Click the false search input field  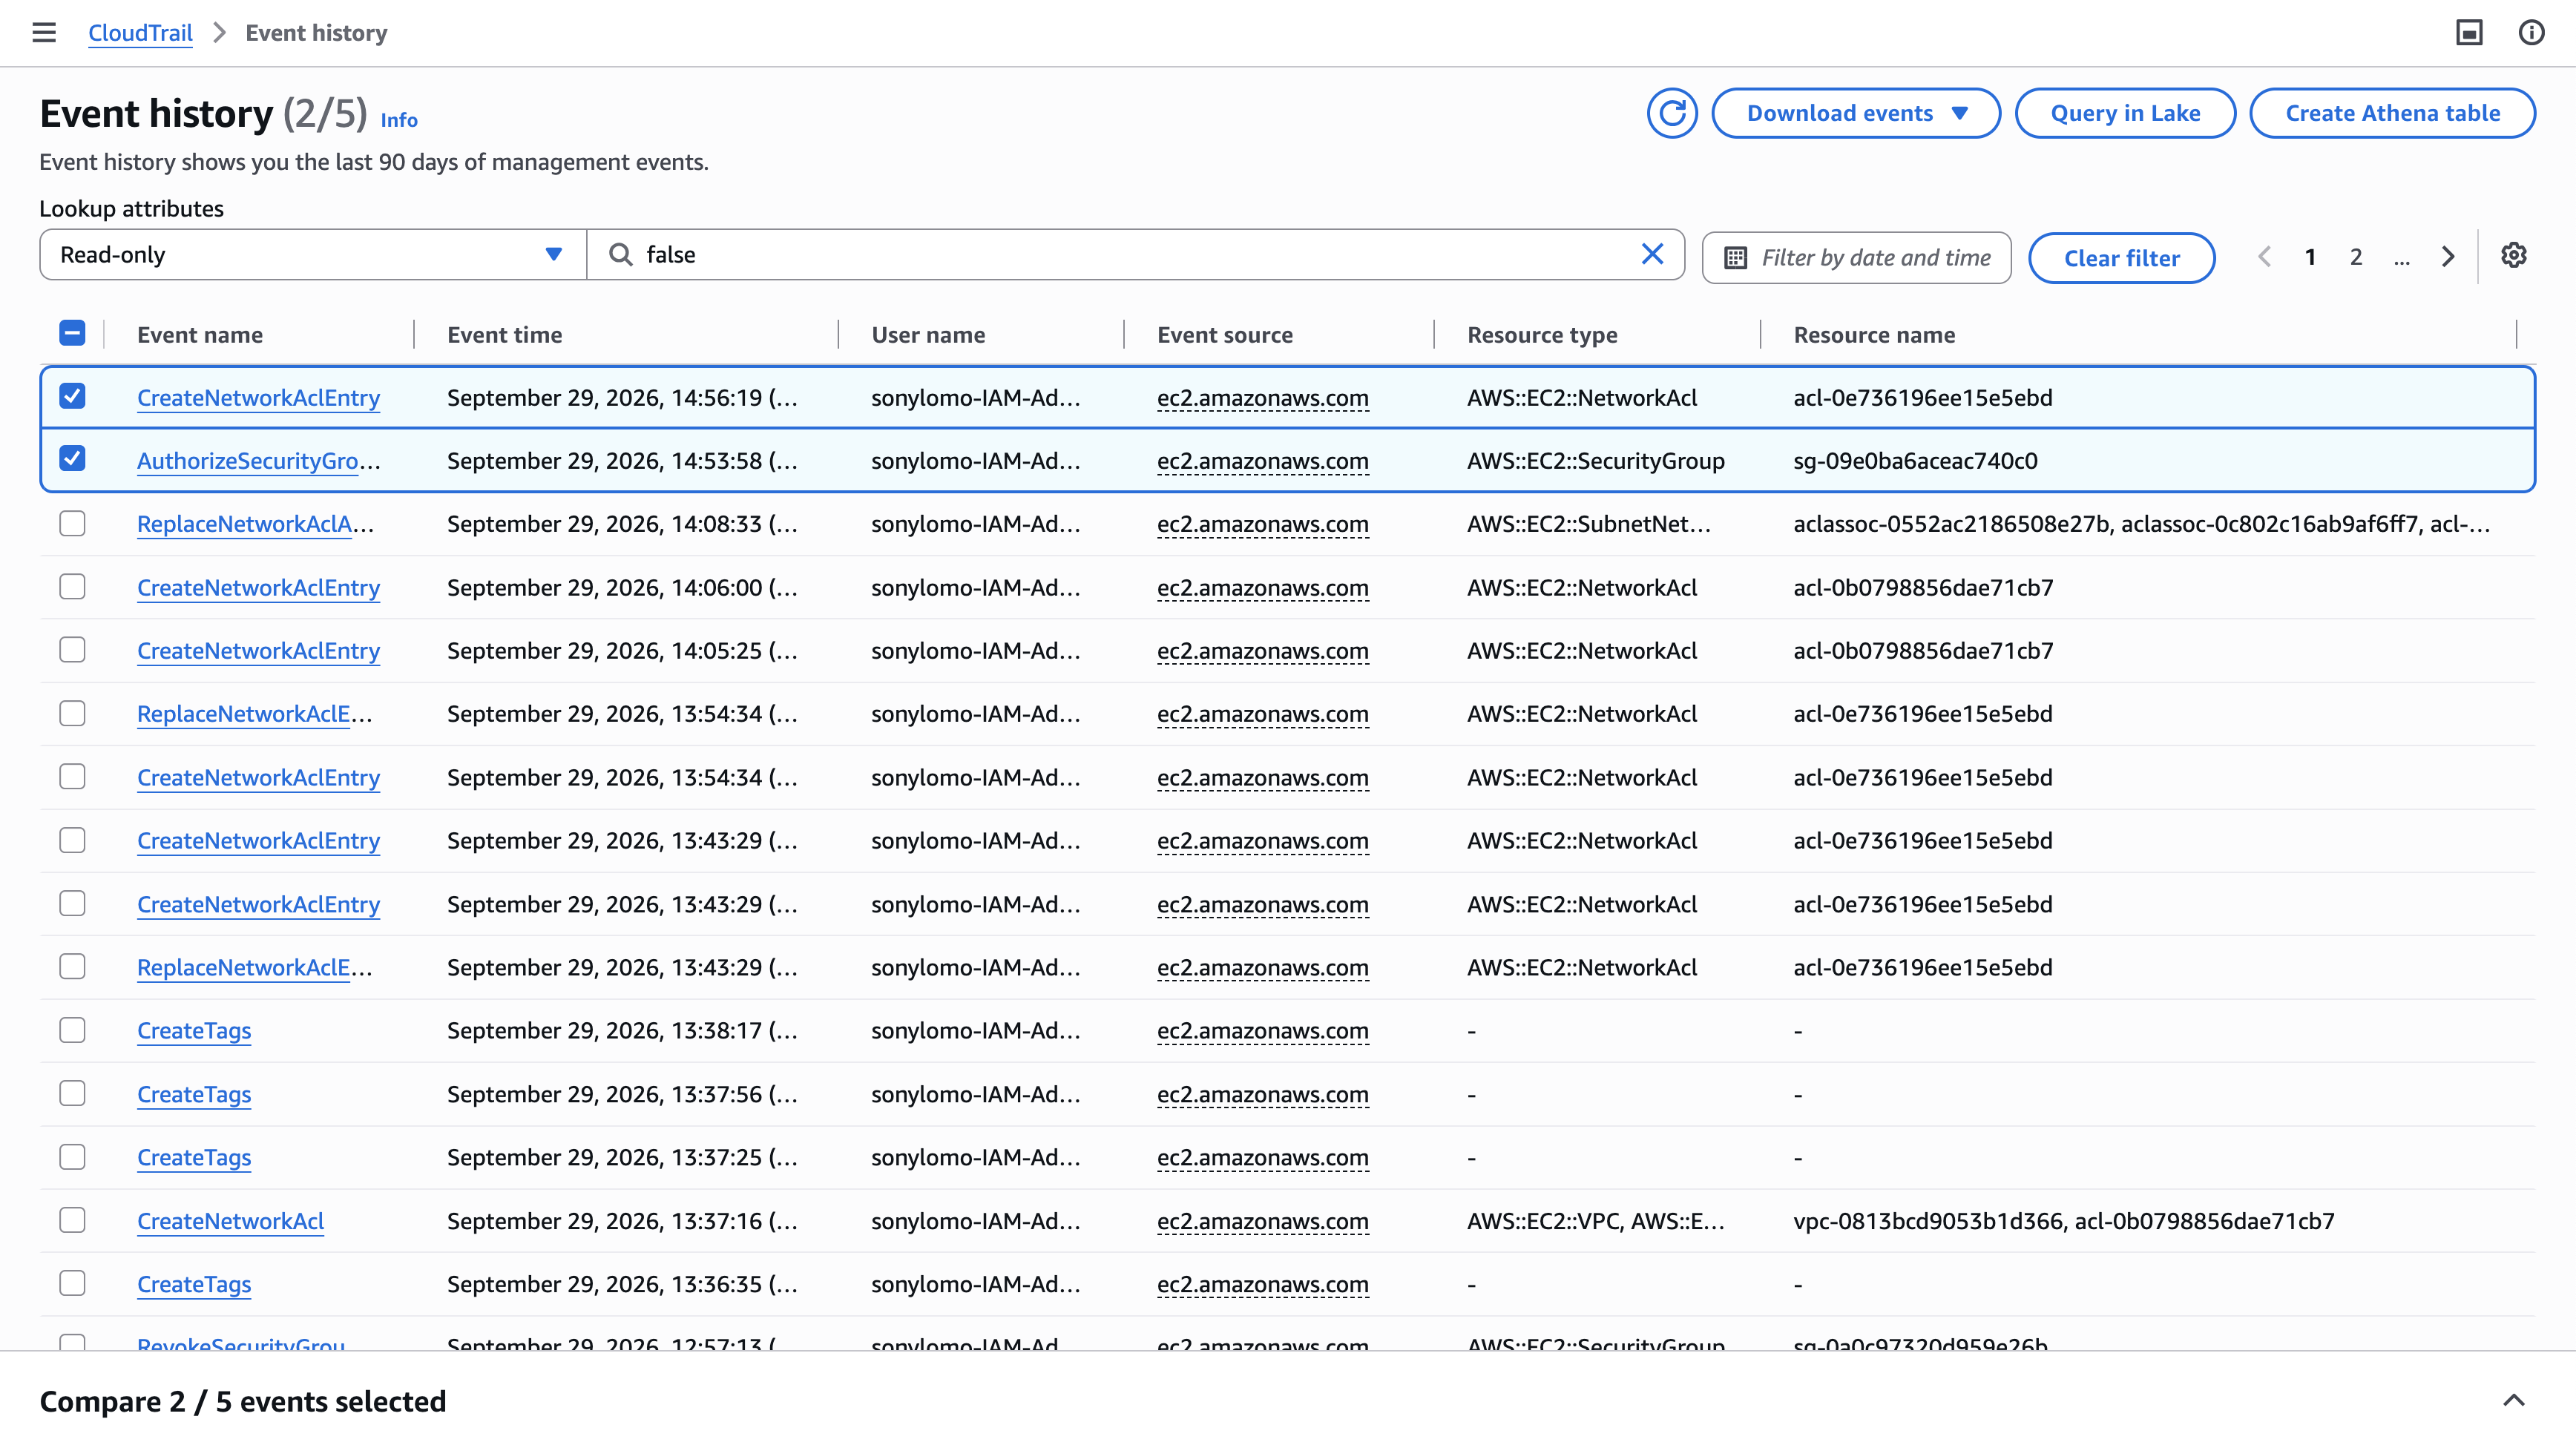pos(1135,254)
